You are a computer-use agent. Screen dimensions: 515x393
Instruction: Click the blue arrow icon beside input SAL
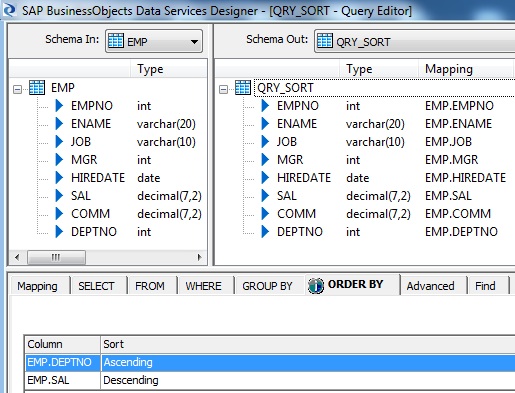click(59, 196)
